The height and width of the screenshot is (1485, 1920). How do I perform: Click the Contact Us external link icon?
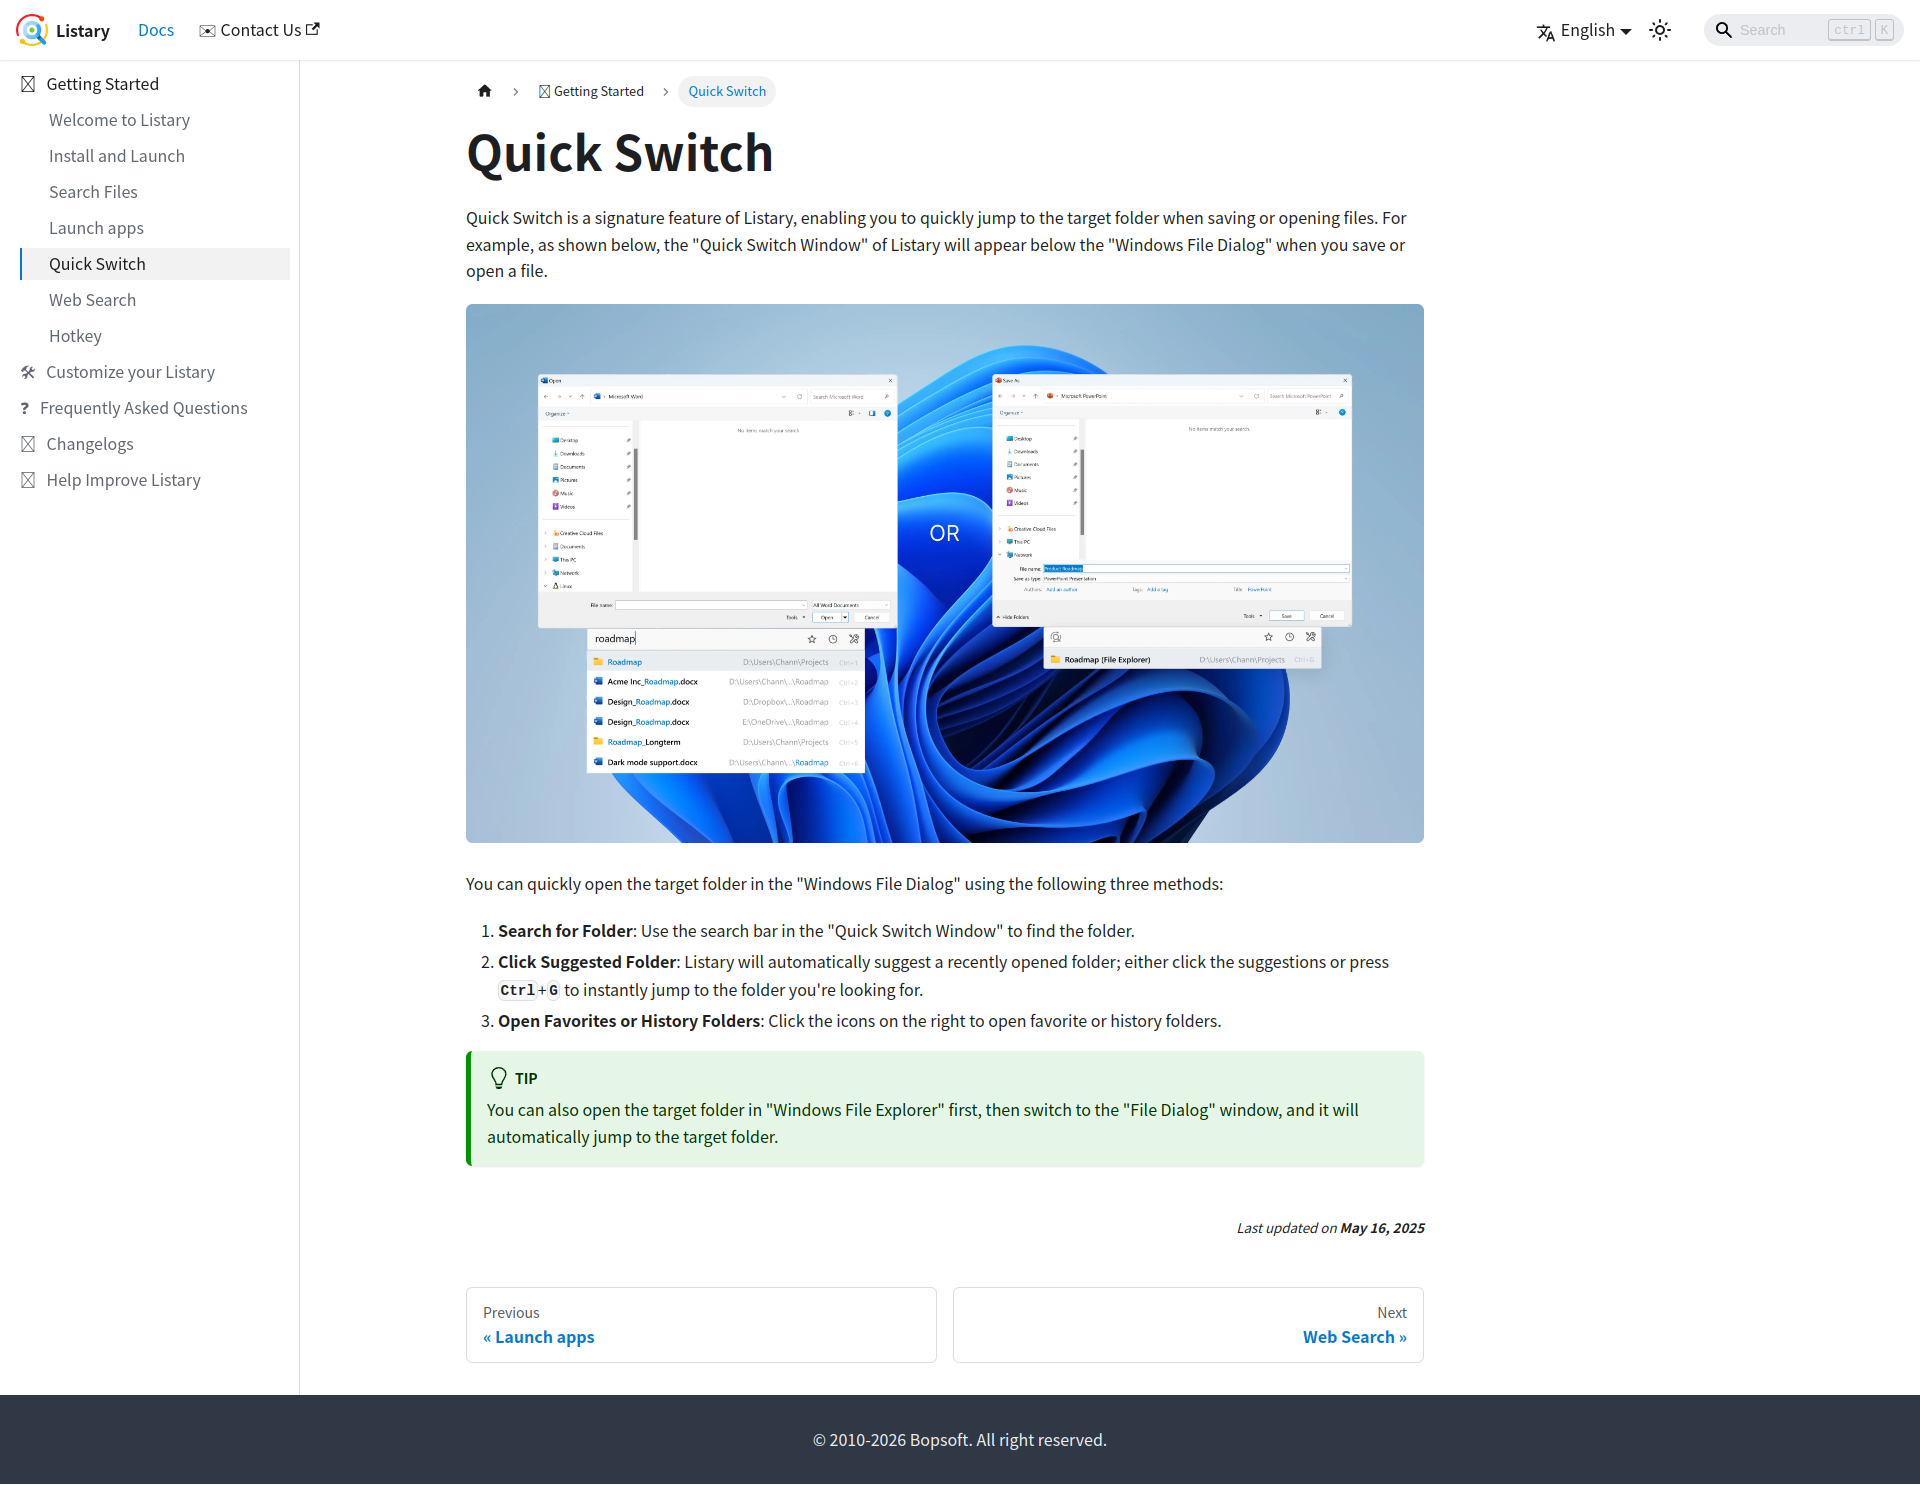313,29
